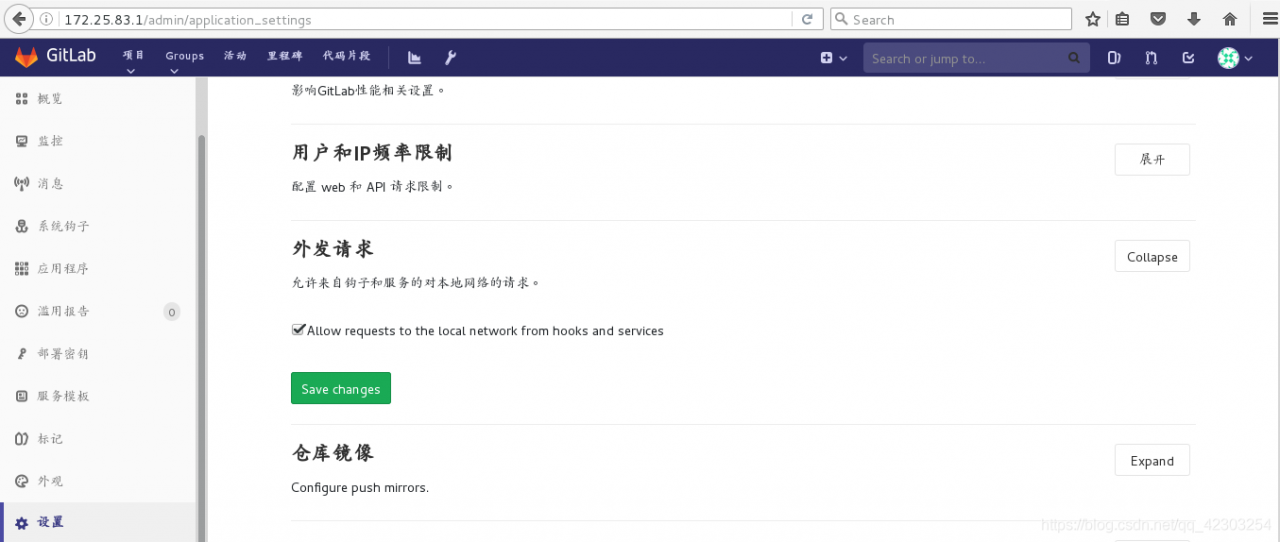Focus the browser Search box
The image size is (1280, 542).
(x=950, y=19)
